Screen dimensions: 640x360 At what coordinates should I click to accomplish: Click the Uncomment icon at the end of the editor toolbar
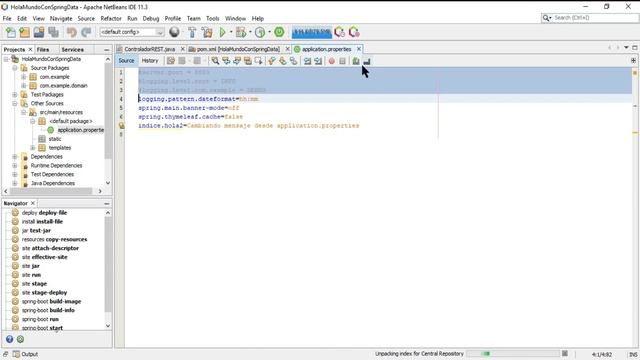(x=367, y=61)
